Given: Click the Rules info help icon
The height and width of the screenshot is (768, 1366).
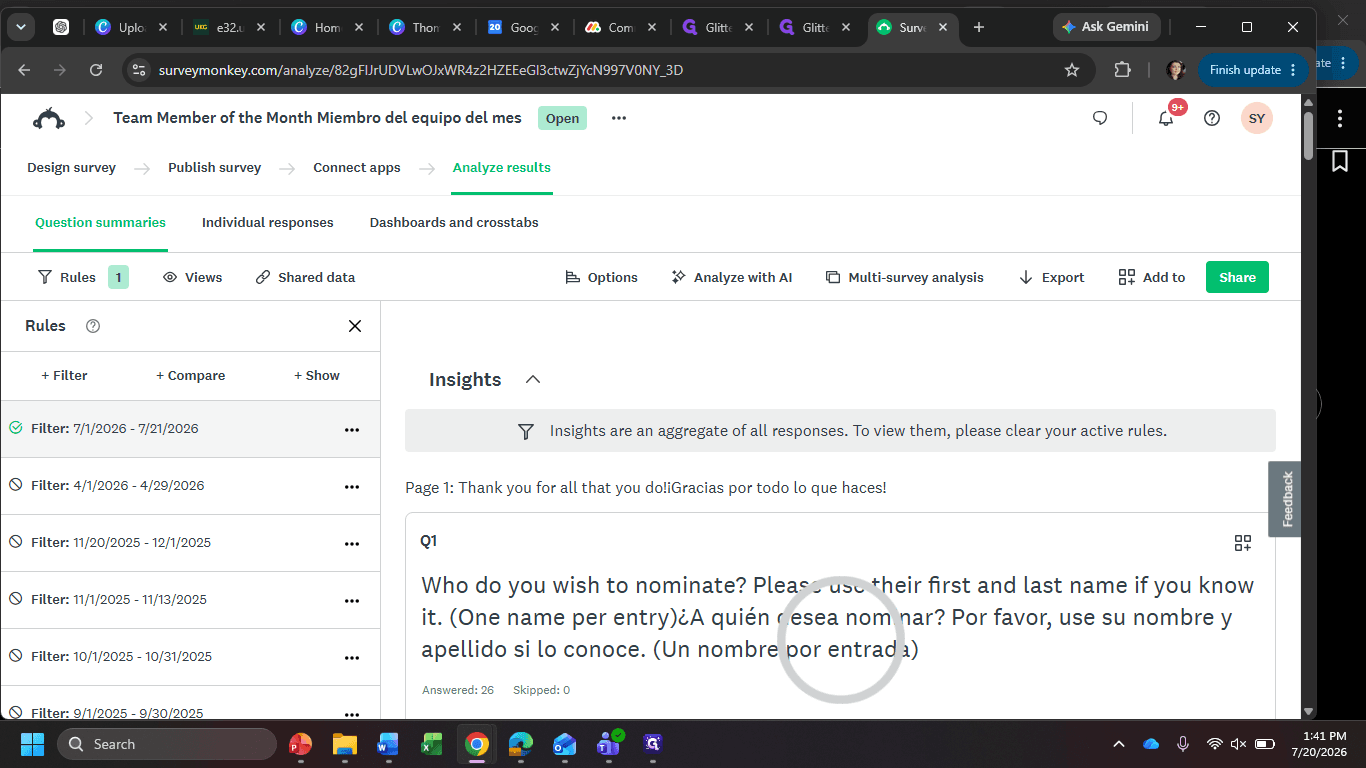Looking at the screenshot, I should 93,326.
